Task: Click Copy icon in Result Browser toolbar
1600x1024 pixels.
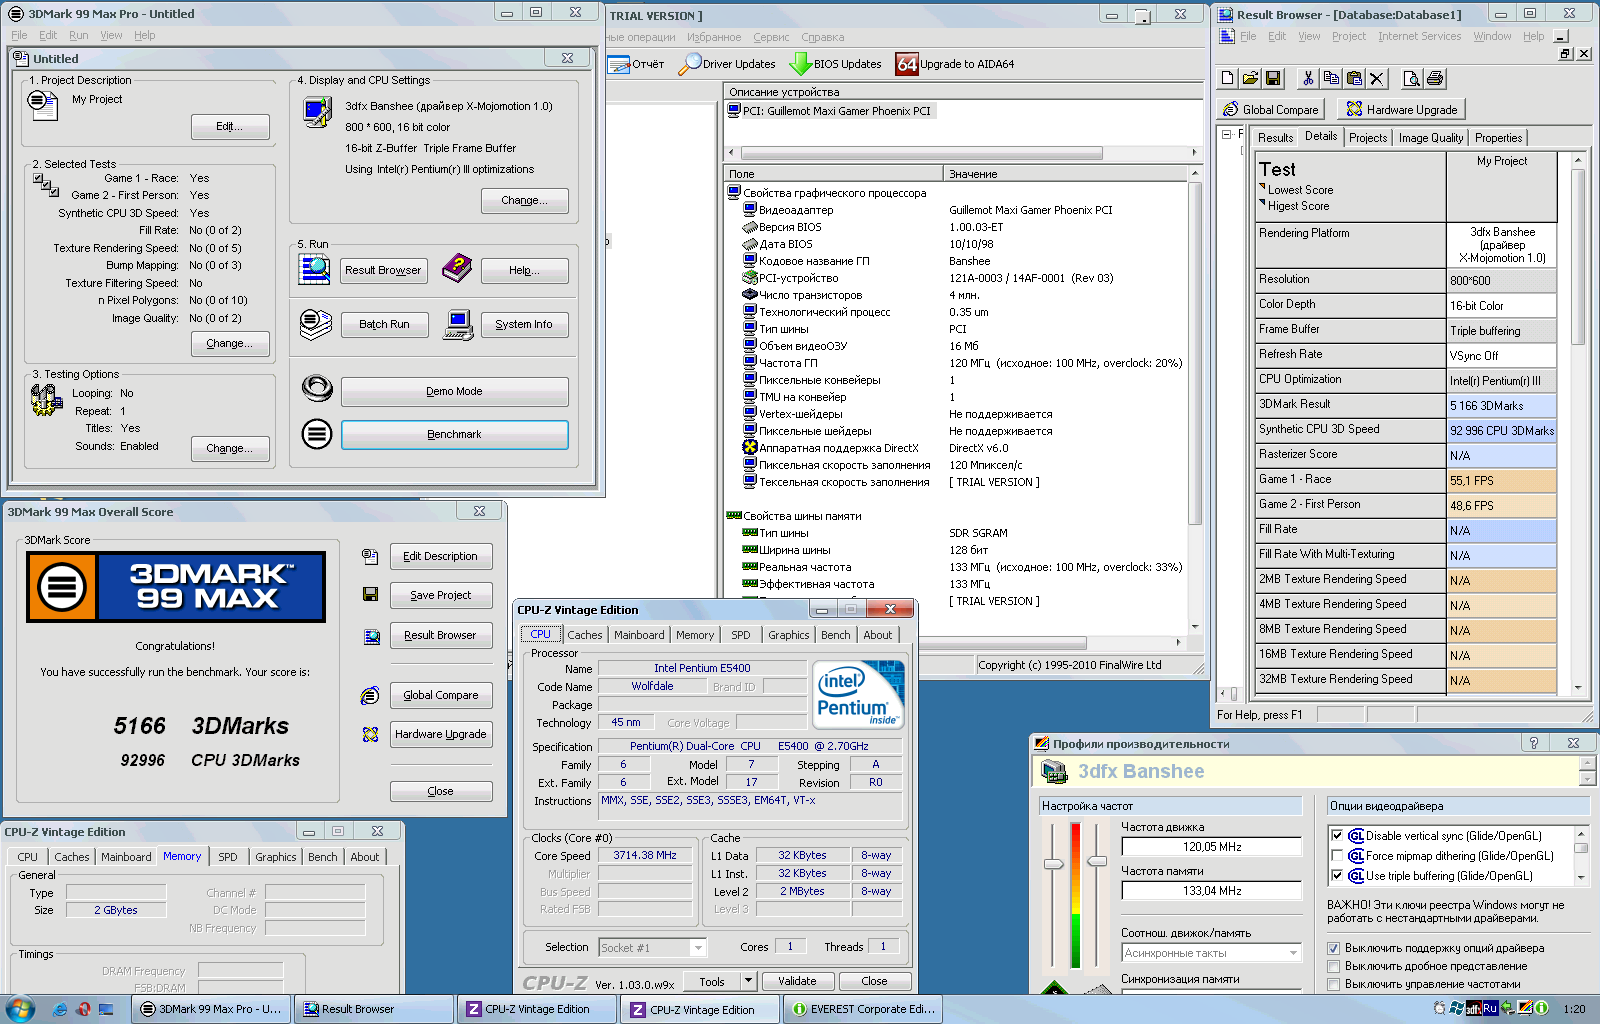Action: [x=1331, y=78]
